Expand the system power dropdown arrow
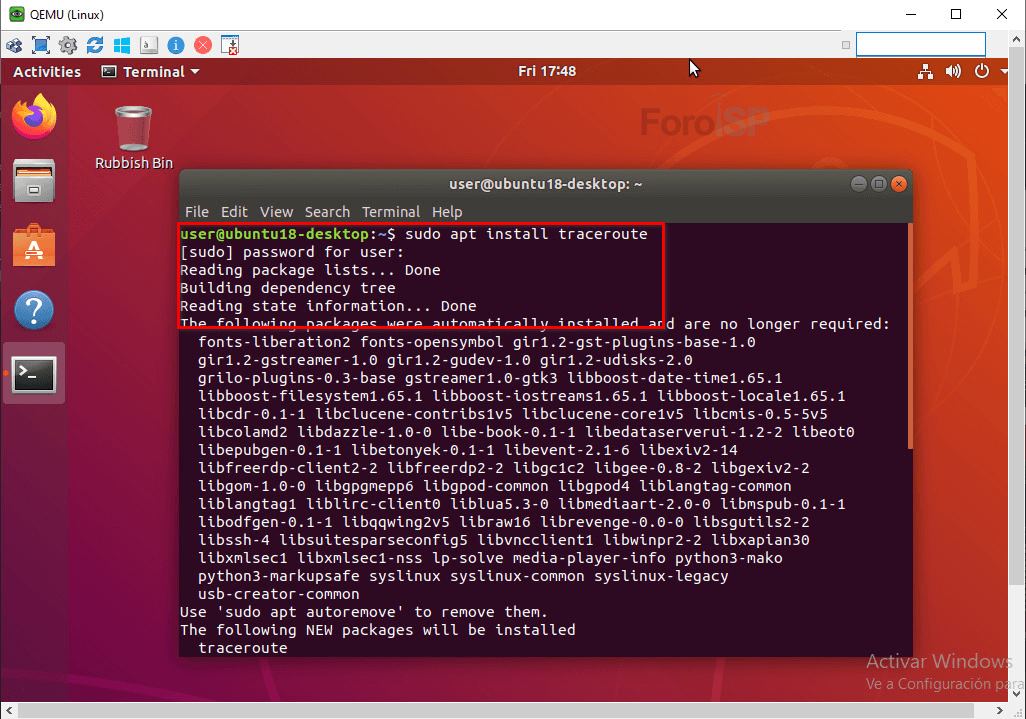Image resolution: width=1026 pixels, height=719 pixels. 1005,71
